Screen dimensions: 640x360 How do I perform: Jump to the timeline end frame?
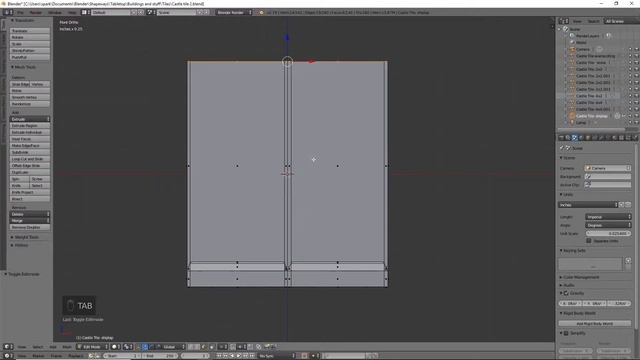coord(253,356)
